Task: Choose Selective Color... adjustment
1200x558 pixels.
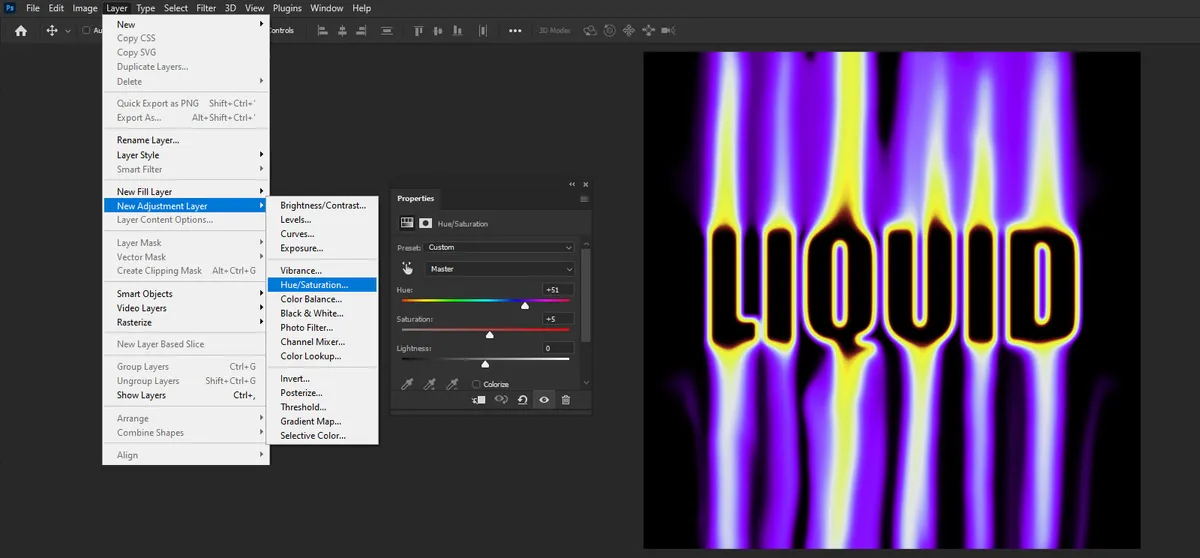Action: point(323,435)
